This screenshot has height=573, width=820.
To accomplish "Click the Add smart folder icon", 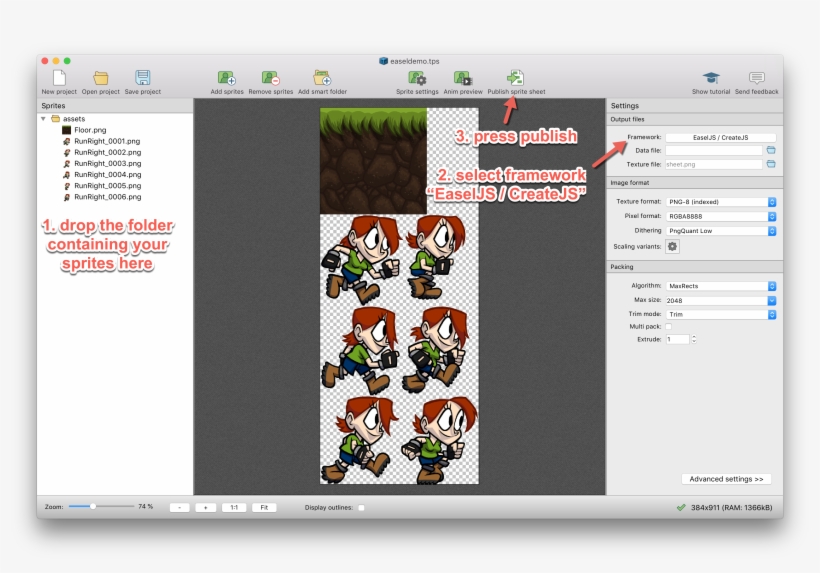I will pyautogui.click(x=322, y=78).
